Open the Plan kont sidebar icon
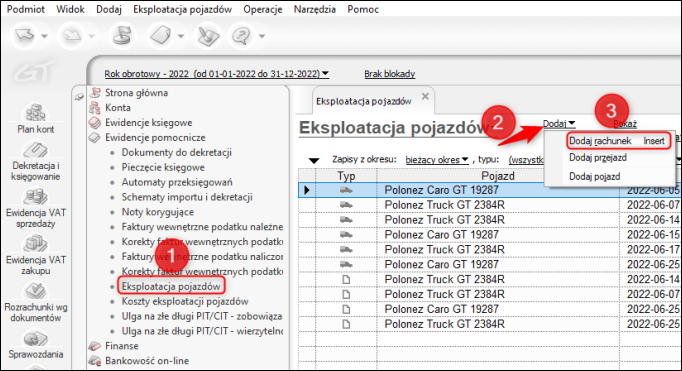The width and height of the screenshot is (682, 371). (x=36, y=118)
